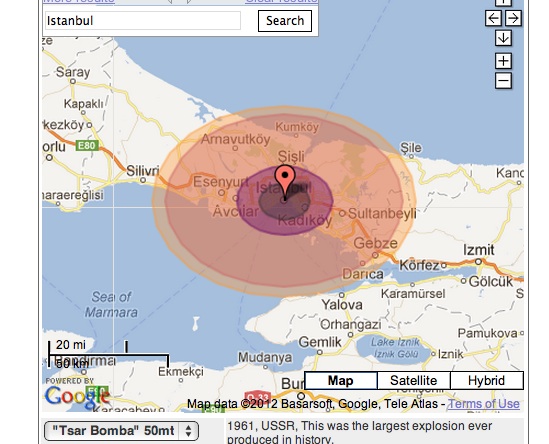
Task: Click the Karamürsel label
Action: pyautogui.click(x=413, y=293)
